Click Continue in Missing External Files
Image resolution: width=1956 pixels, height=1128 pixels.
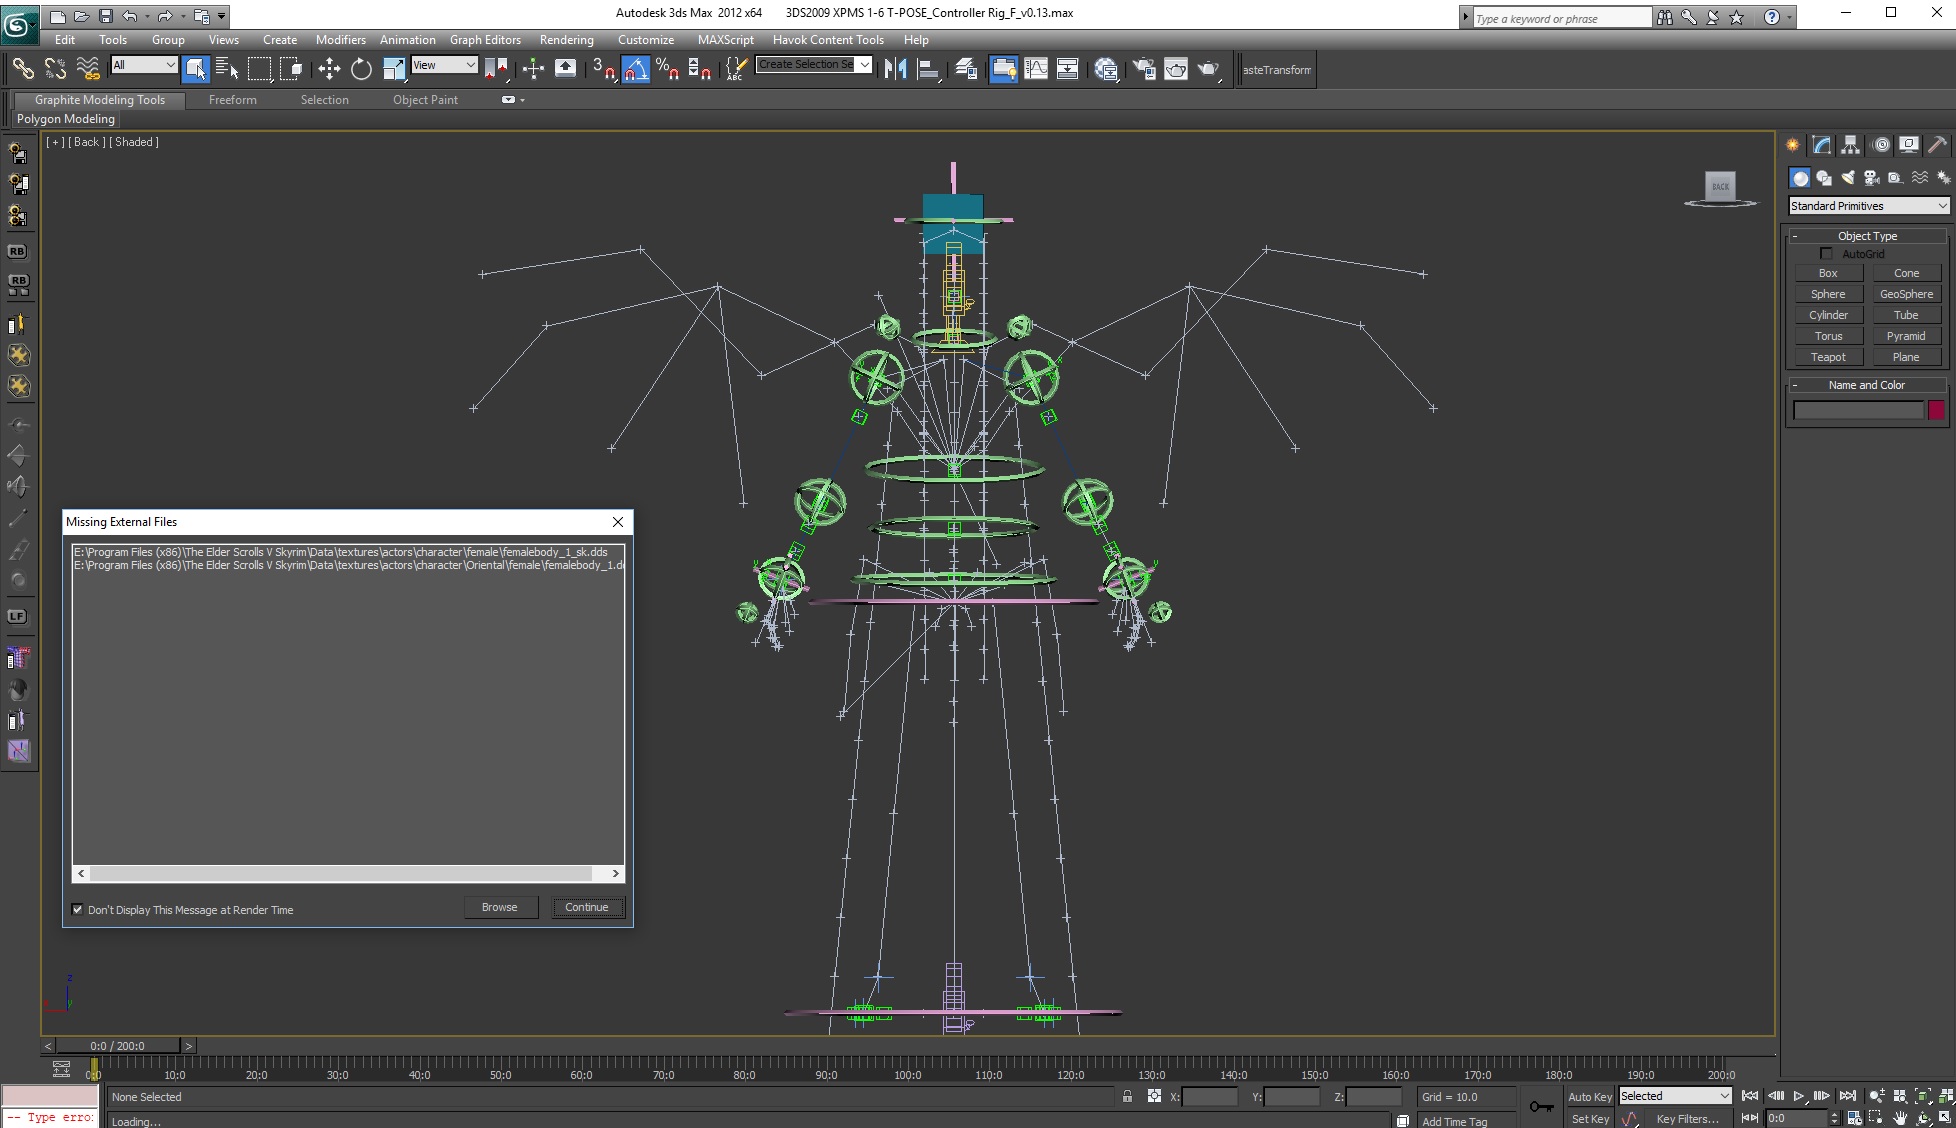(587, 907)
